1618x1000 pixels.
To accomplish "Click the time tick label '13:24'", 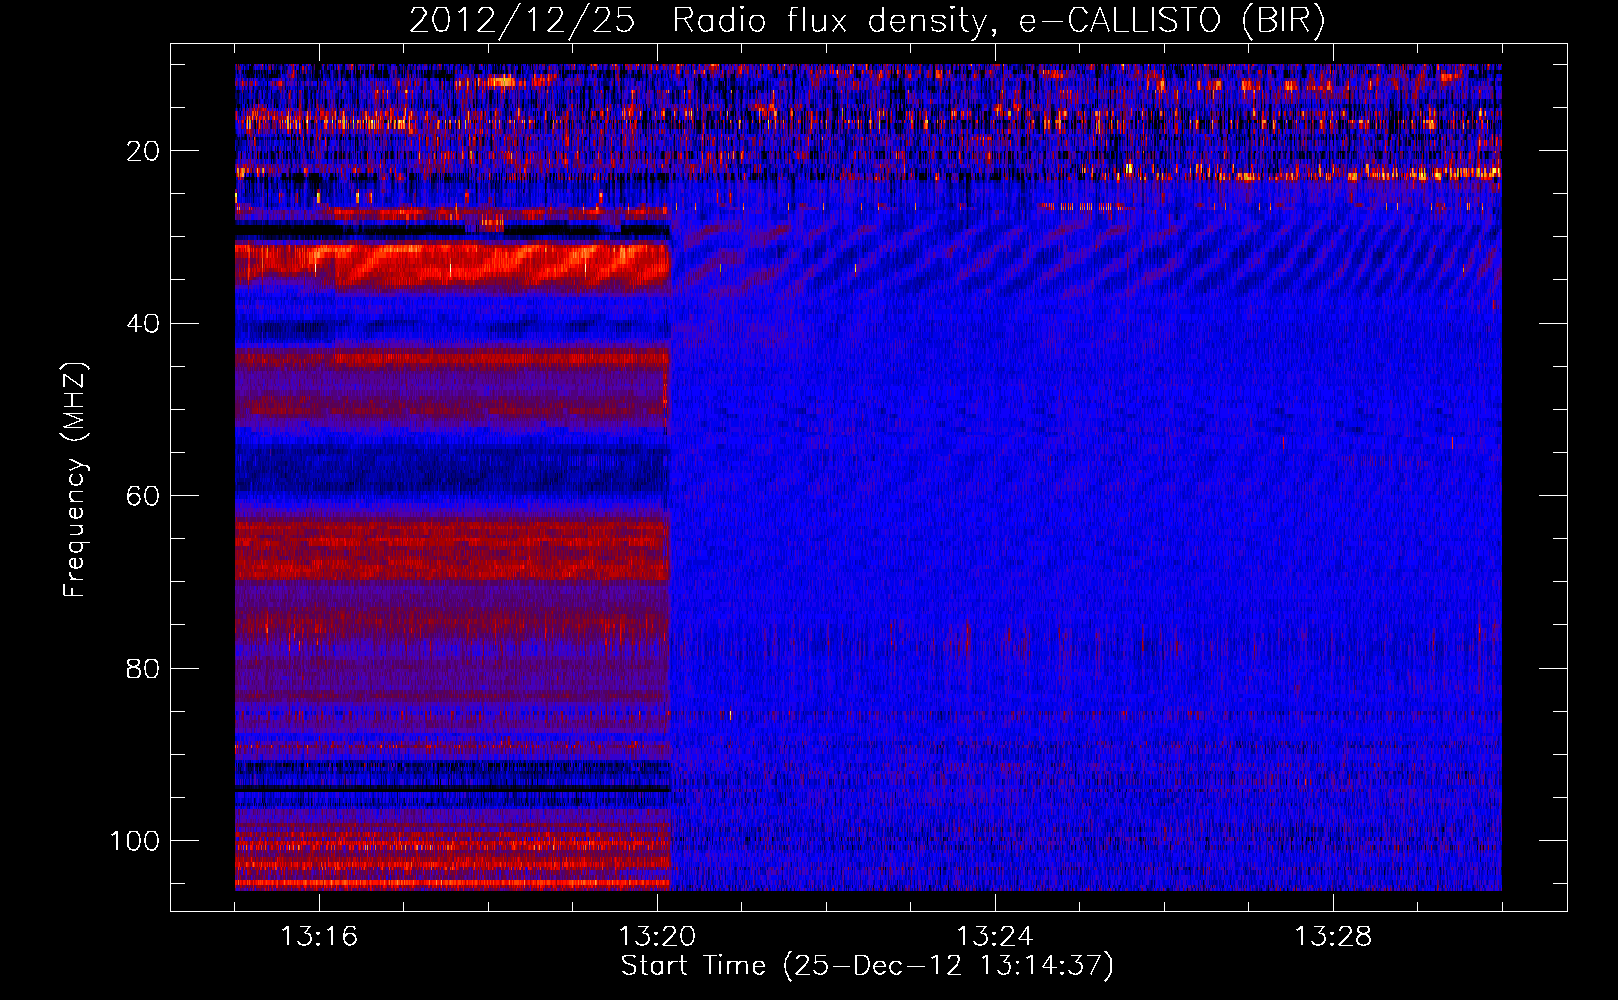I will pos(995,937).
